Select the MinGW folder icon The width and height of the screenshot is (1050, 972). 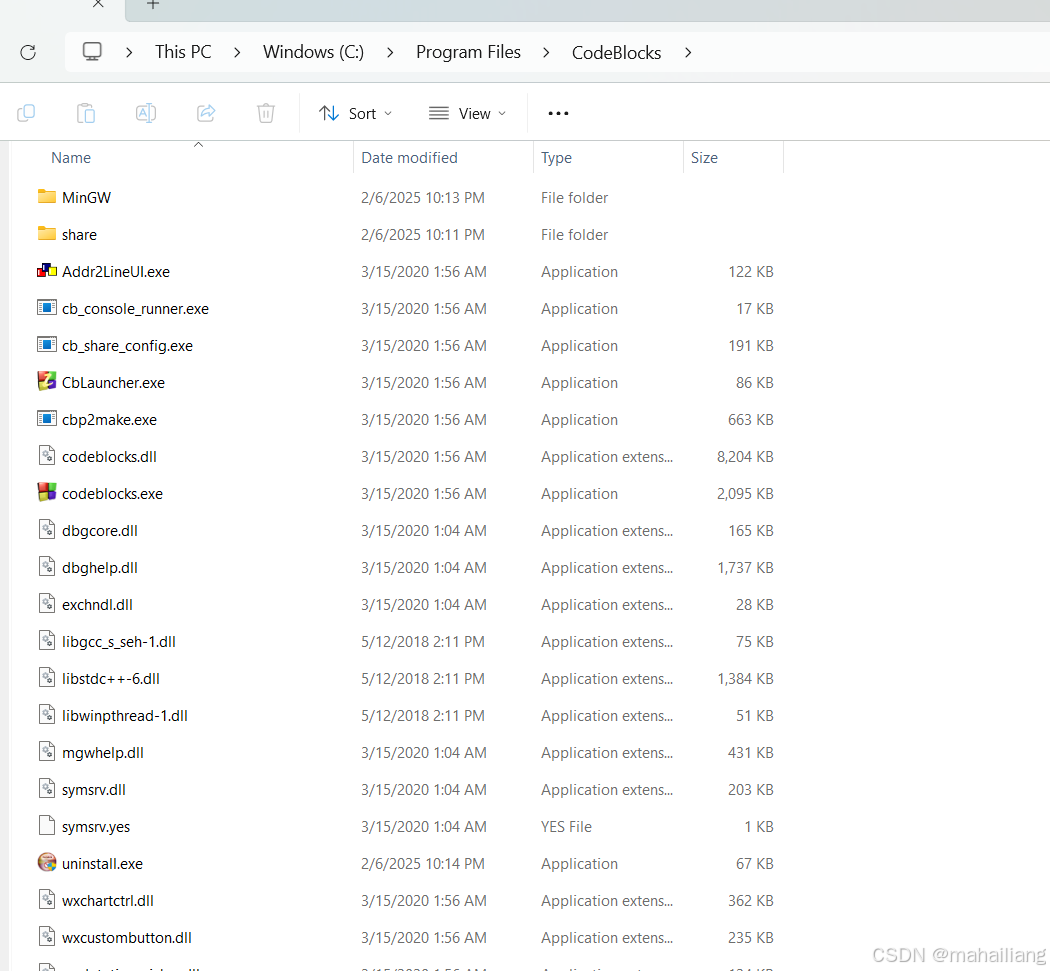(x=47, y=197)
